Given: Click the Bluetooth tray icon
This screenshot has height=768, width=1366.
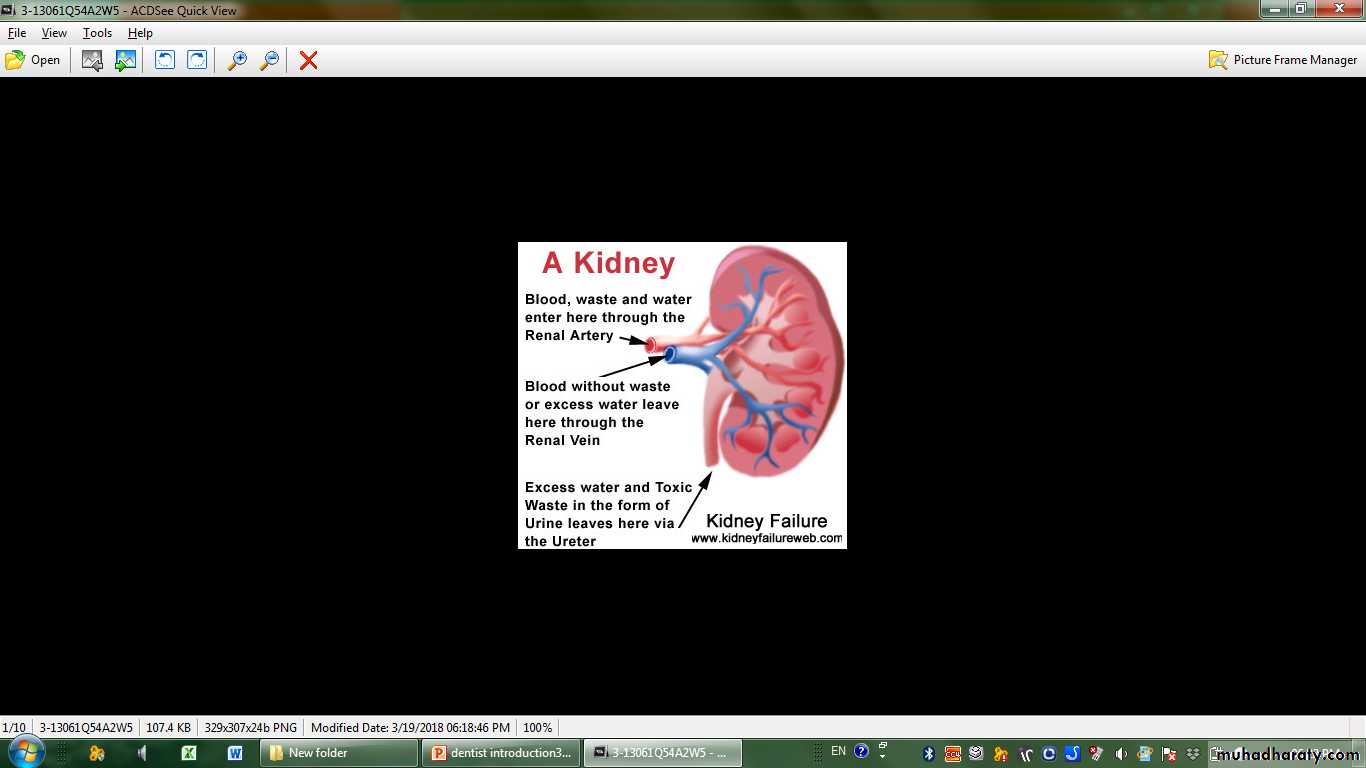Looking at the screenshot, I should click(928, 753).
